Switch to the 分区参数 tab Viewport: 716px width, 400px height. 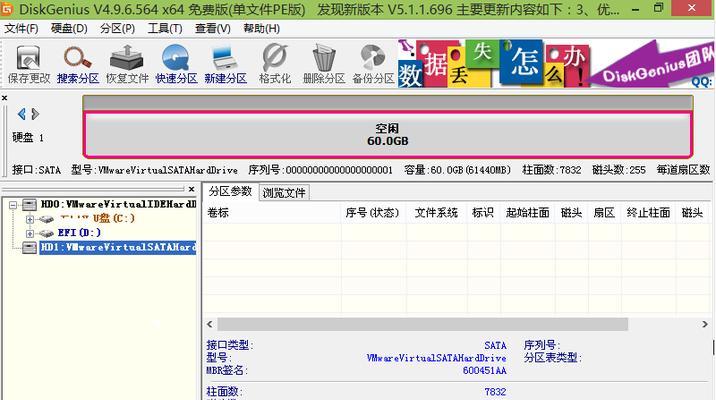tap(231, 191)
